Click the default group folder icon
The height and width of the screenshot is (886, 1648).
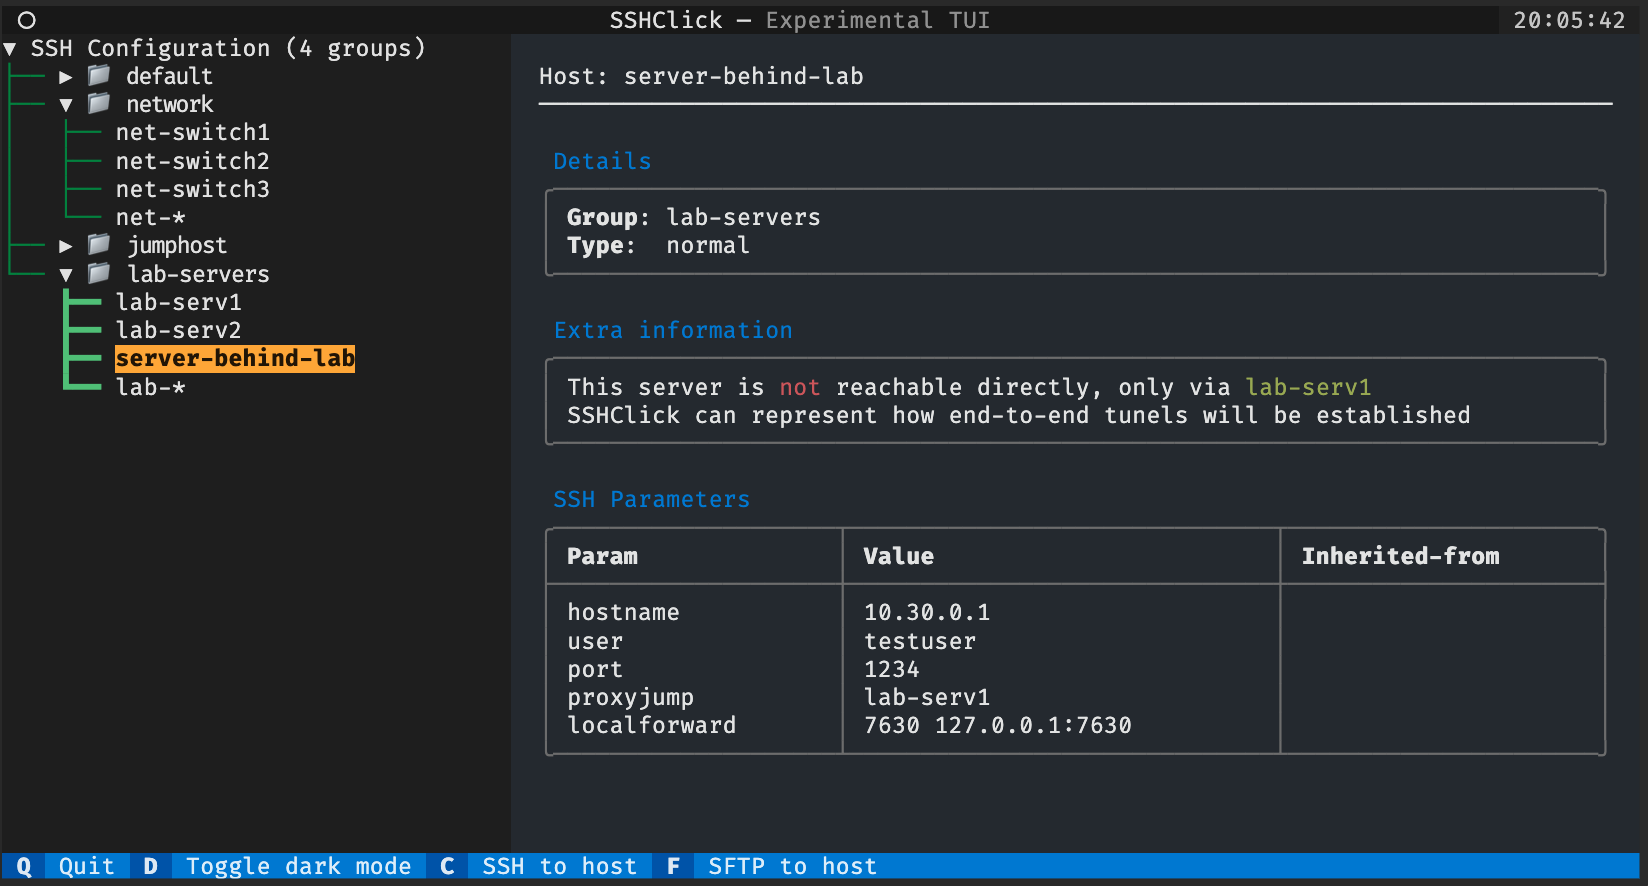(x=99, y=76)
